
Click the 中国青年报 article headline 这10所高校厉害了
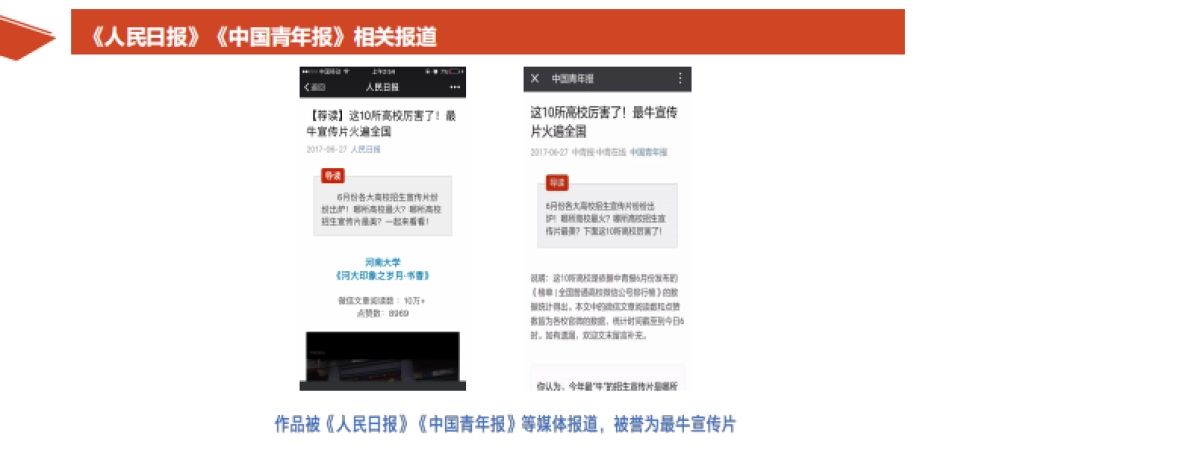(x=602, y=120)
